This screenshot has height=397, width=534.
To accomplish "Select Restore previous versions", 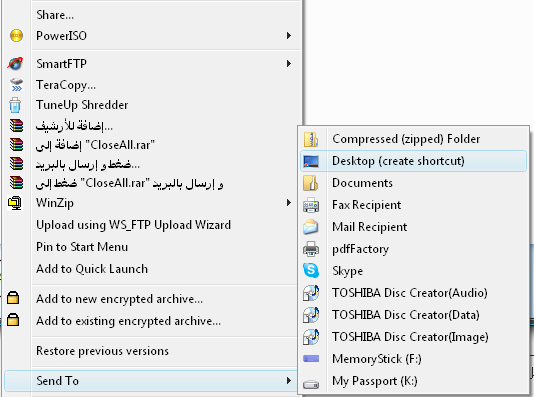I will pyautogui.click(x=103, y=351).
